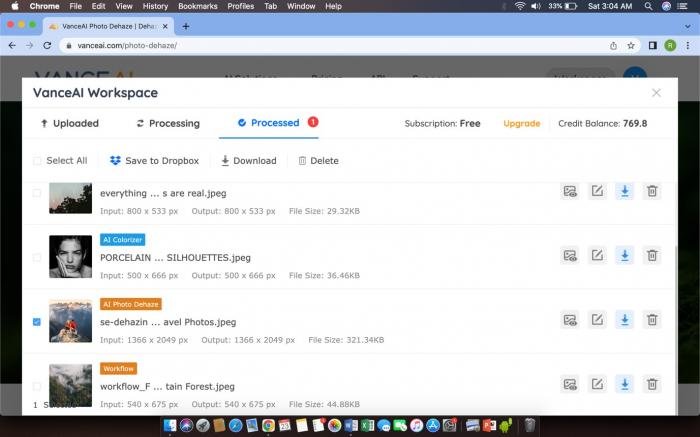Click the AI Photo Dehaze tag
Screen dimensions: 700x437
coord(131,304)
